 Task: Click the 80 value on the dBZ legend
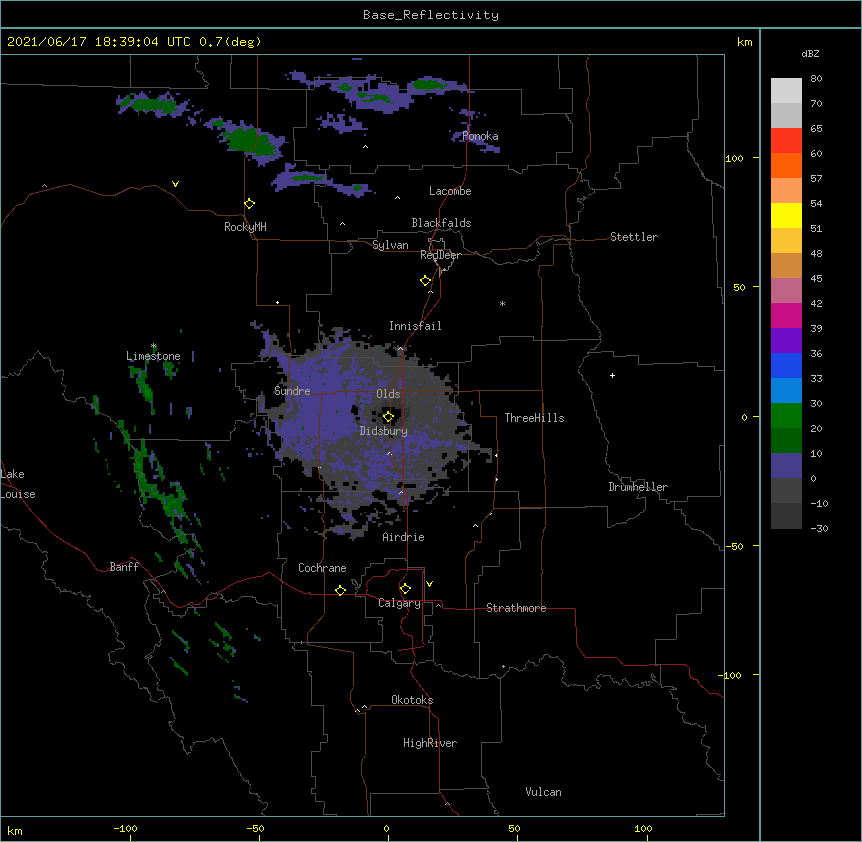(816, 79)
